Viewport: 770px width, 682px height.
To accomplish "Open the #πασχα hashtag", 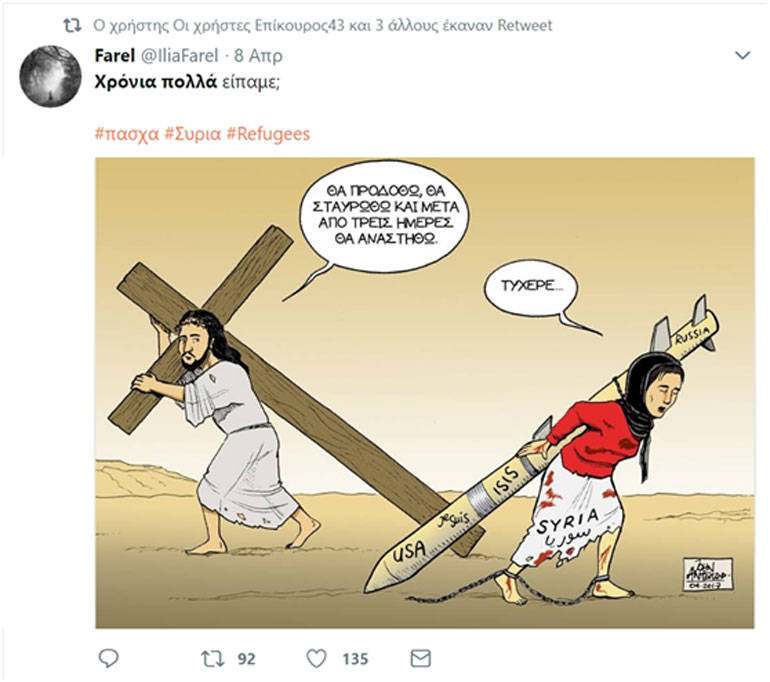I will coord(127,134).
